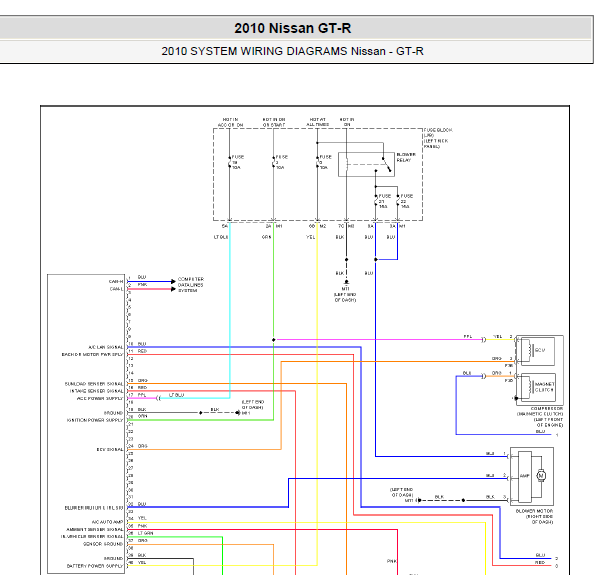The height and width of the screenshot is (575, 600).
Task: Click the 'PNK' label at pin 35
Action: pyautogui.click(x=142, y=526)
